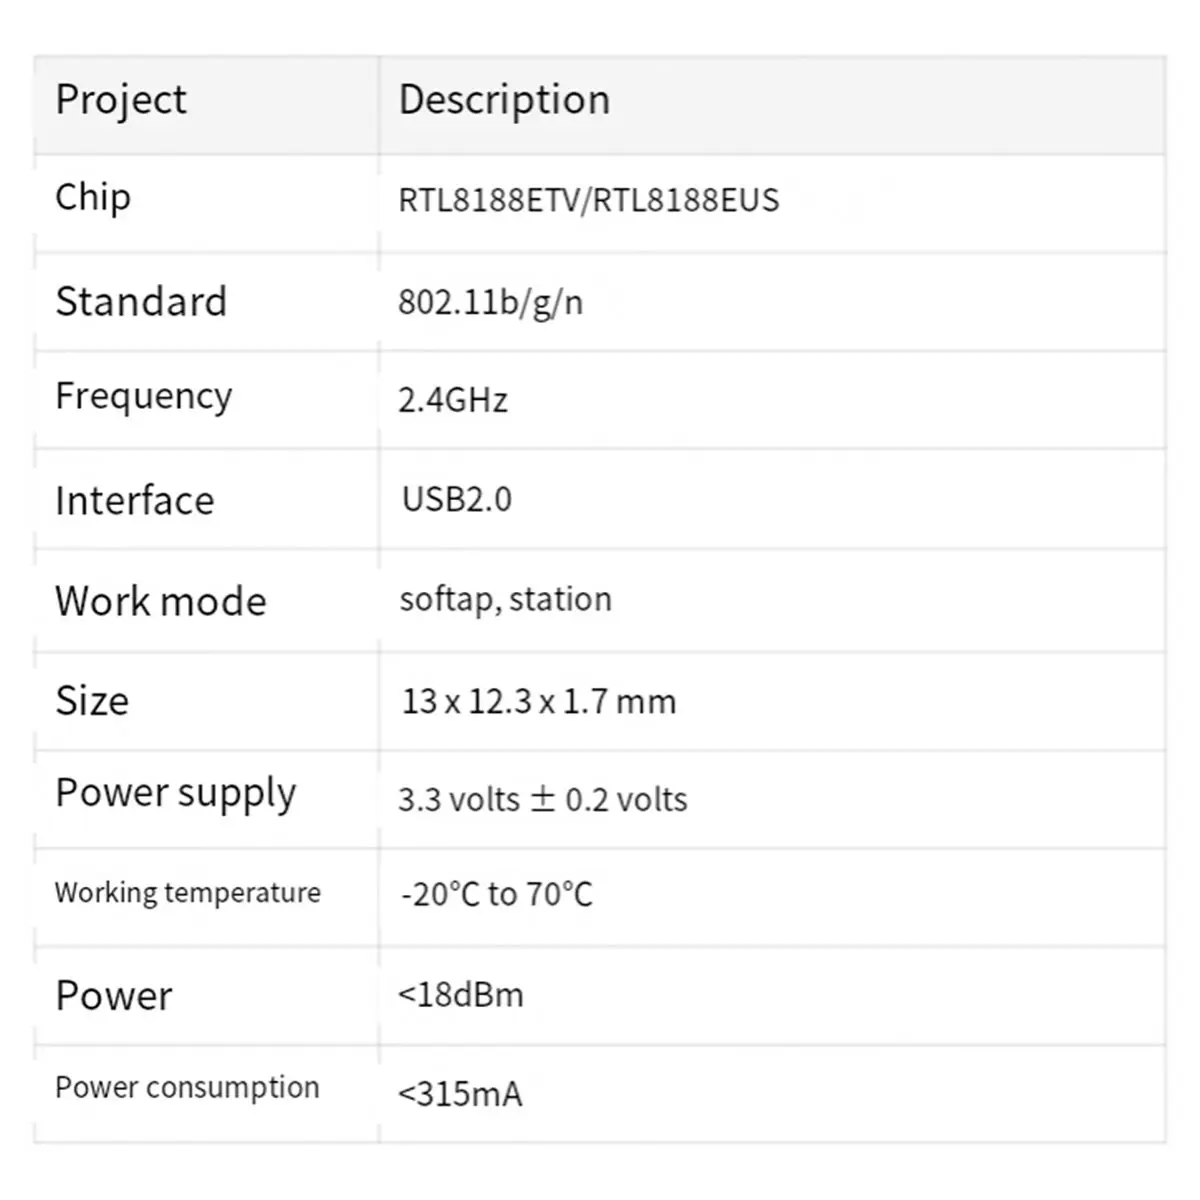This screenshot has height=1200, width=1200.
Task: Click the RTL8188ETV/RTL8188EUS chip value
Action: [x=589, y=200]
